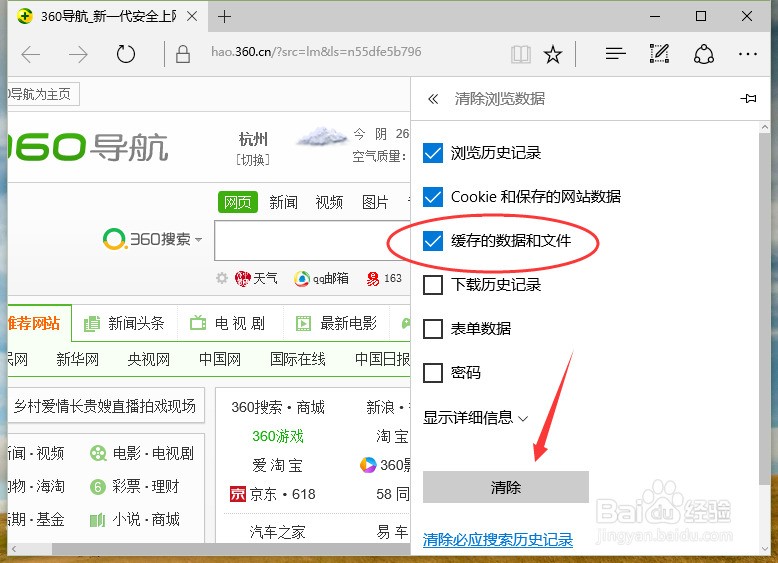Open 小说·商城 category

(x=134, y=519)
